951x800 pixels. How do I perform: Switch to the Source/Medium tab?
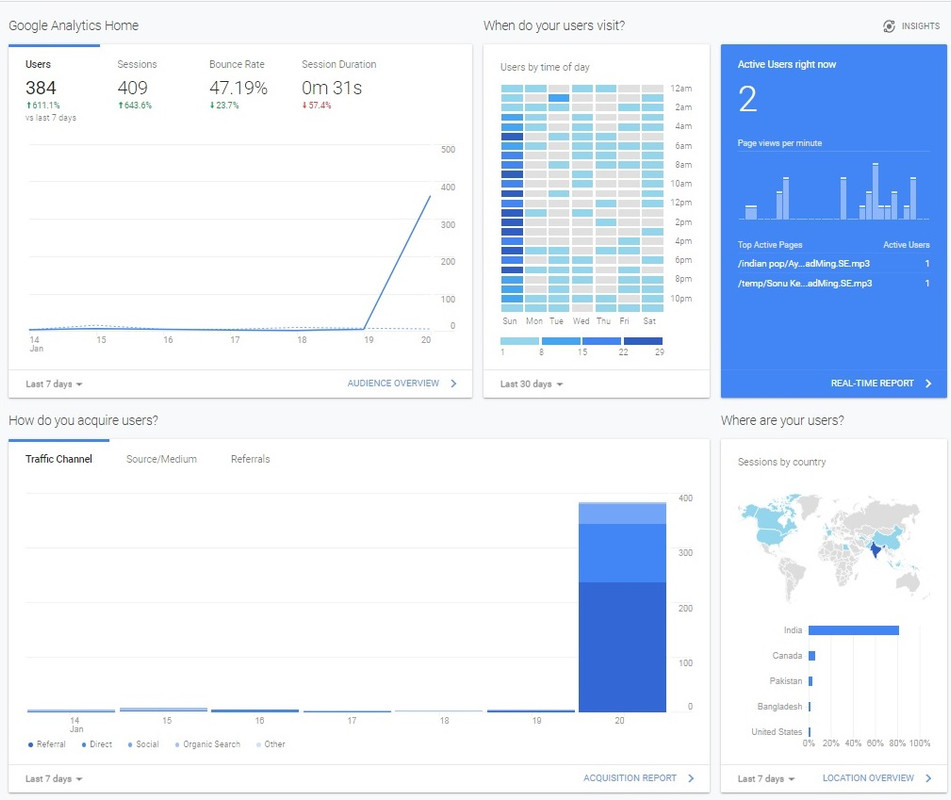[161, 459]
